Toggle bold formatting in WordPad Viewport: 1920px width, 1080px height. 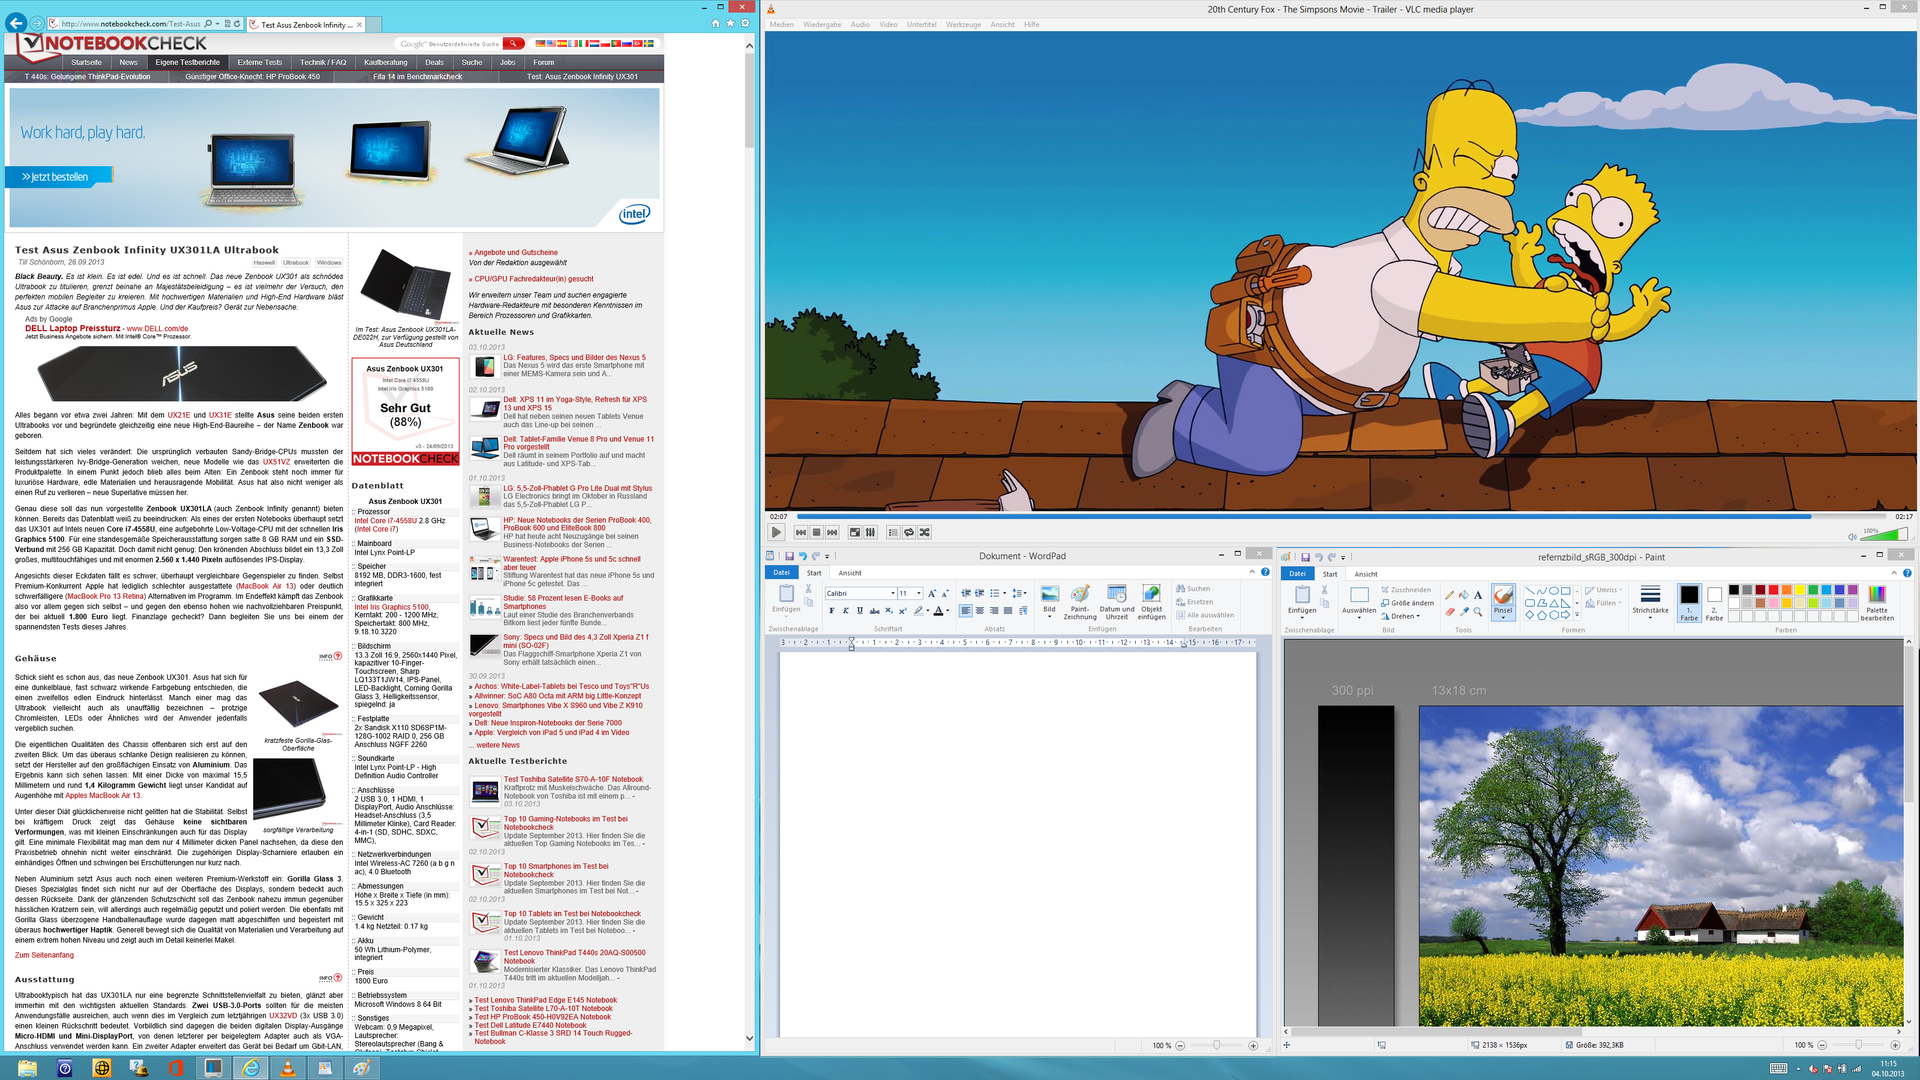[831, 611]
